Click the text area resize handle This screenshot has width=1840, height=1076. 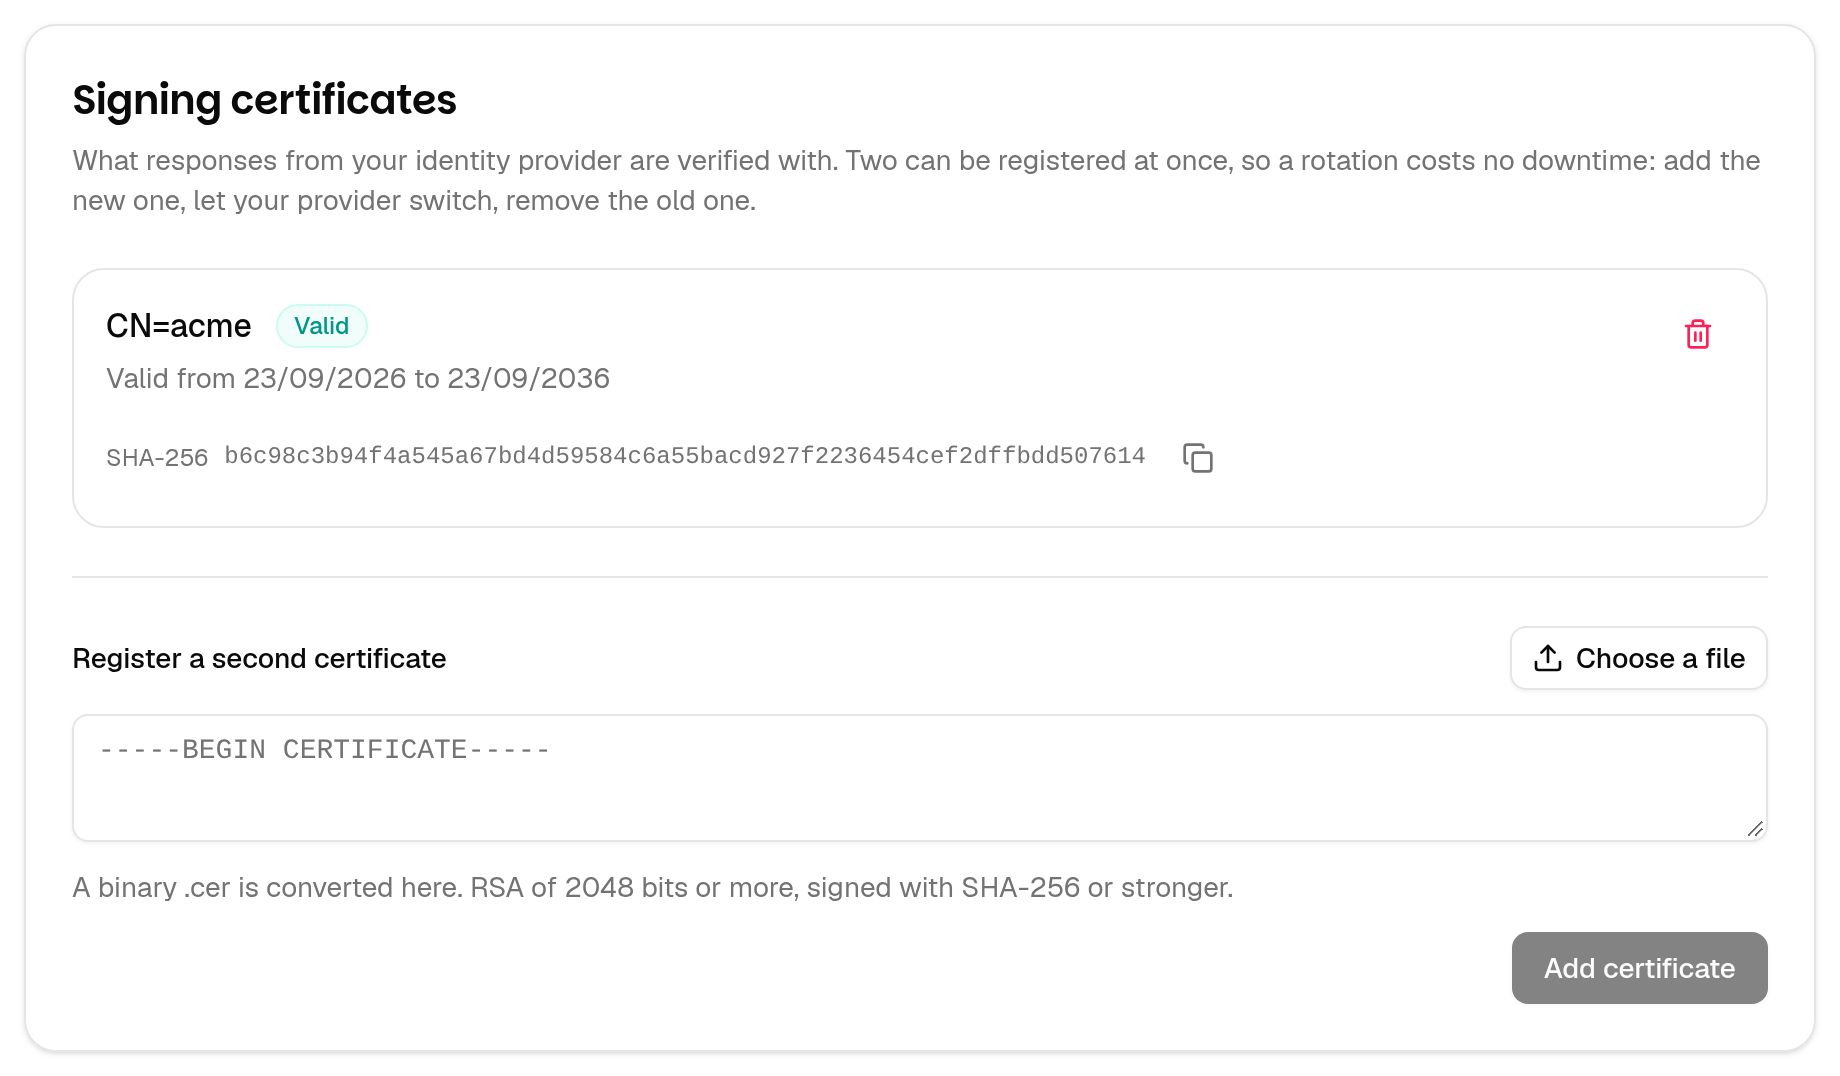point(1755,829)
